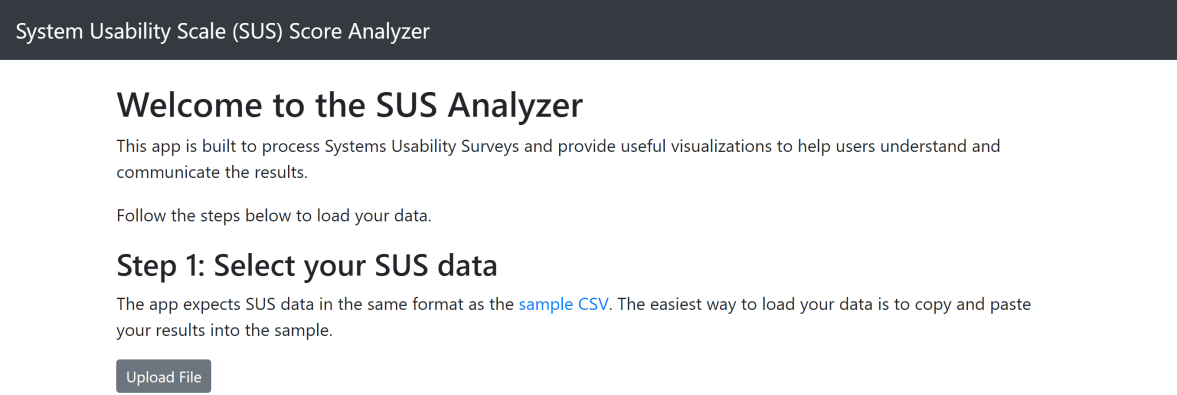Click the 'This app is built to process' line

tap(558, 146)
